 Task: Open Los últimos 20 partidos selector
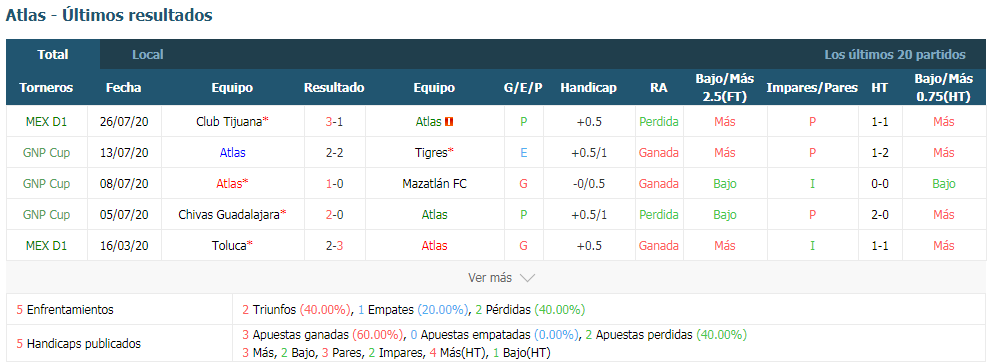[x=895, y=55]
